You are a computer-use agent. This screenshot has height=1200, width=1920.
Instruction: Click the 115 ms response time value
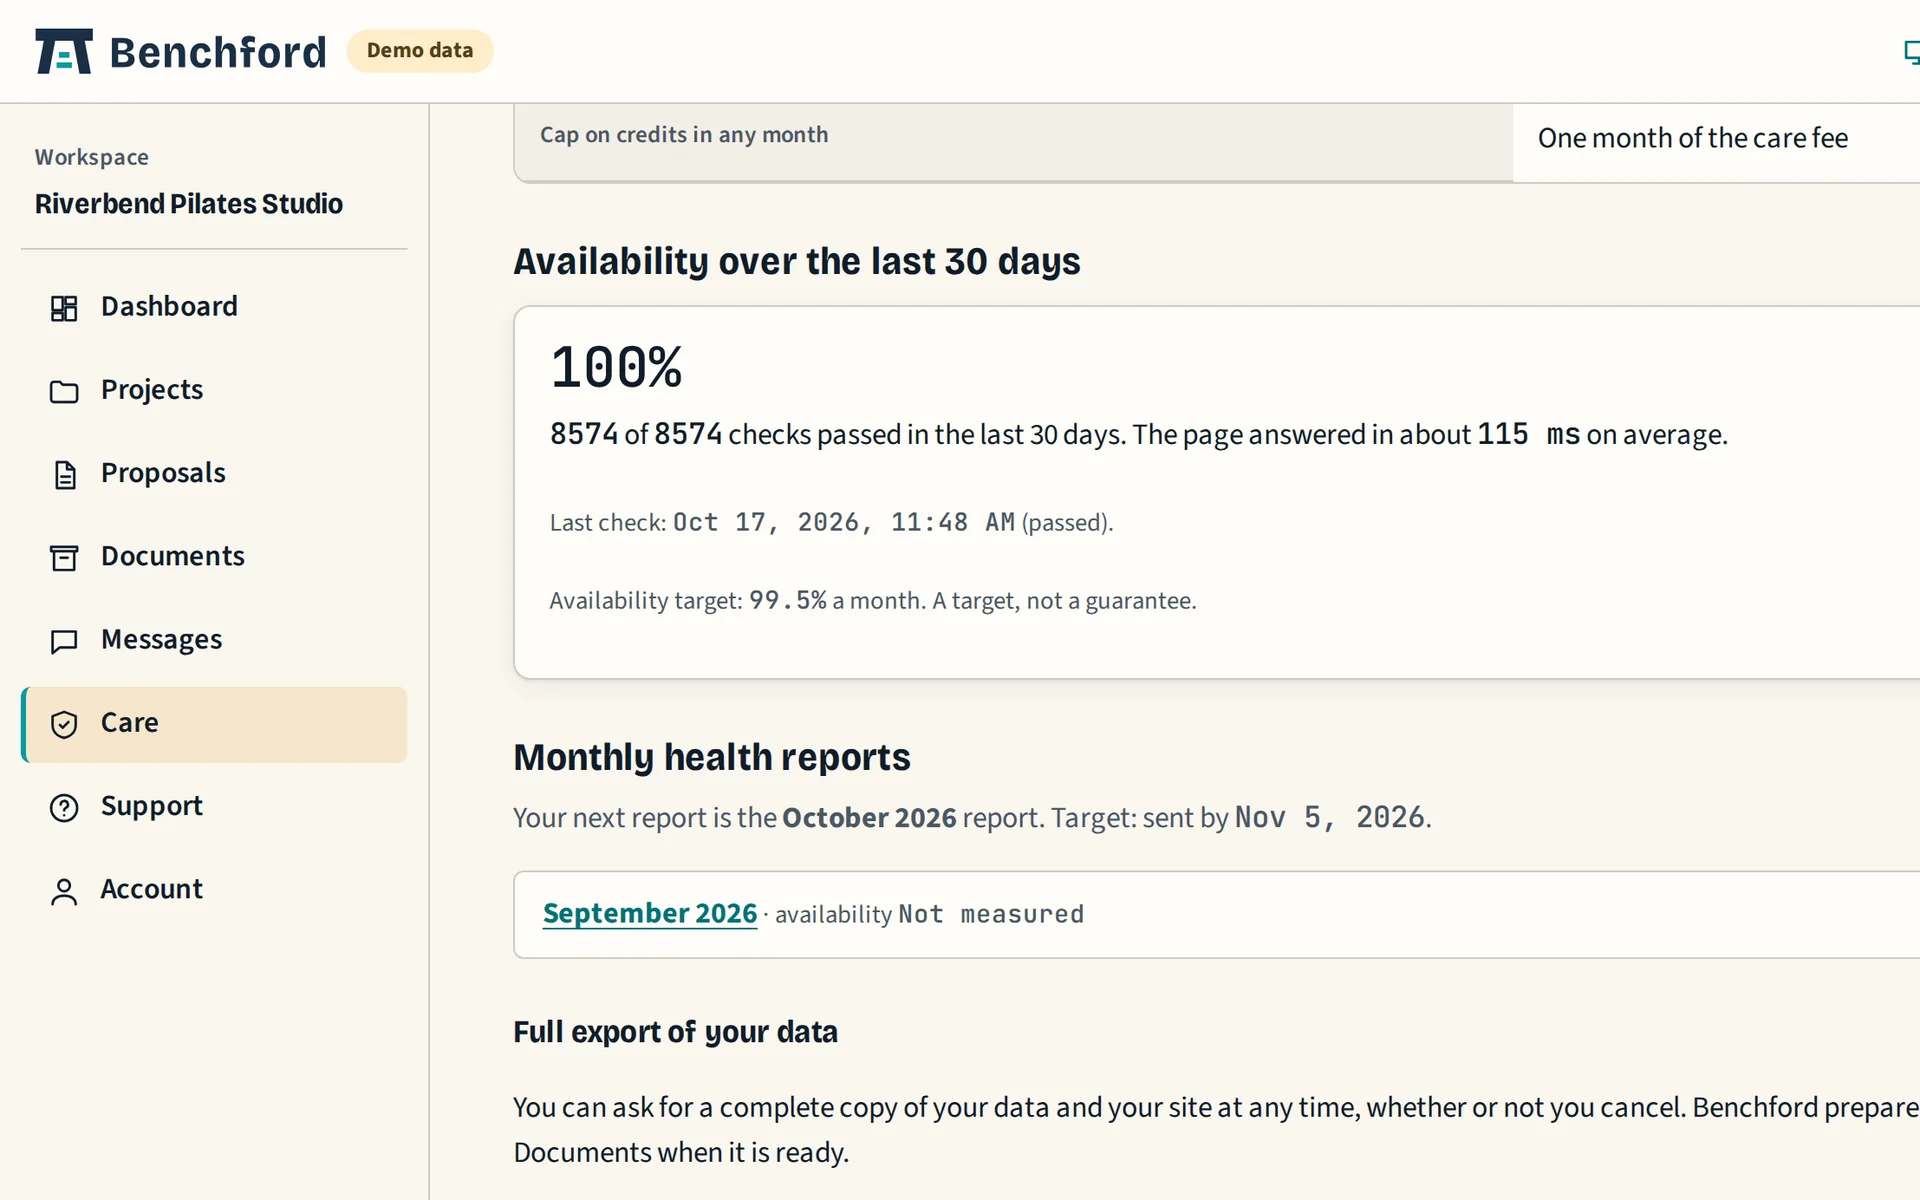[1528, 434]
